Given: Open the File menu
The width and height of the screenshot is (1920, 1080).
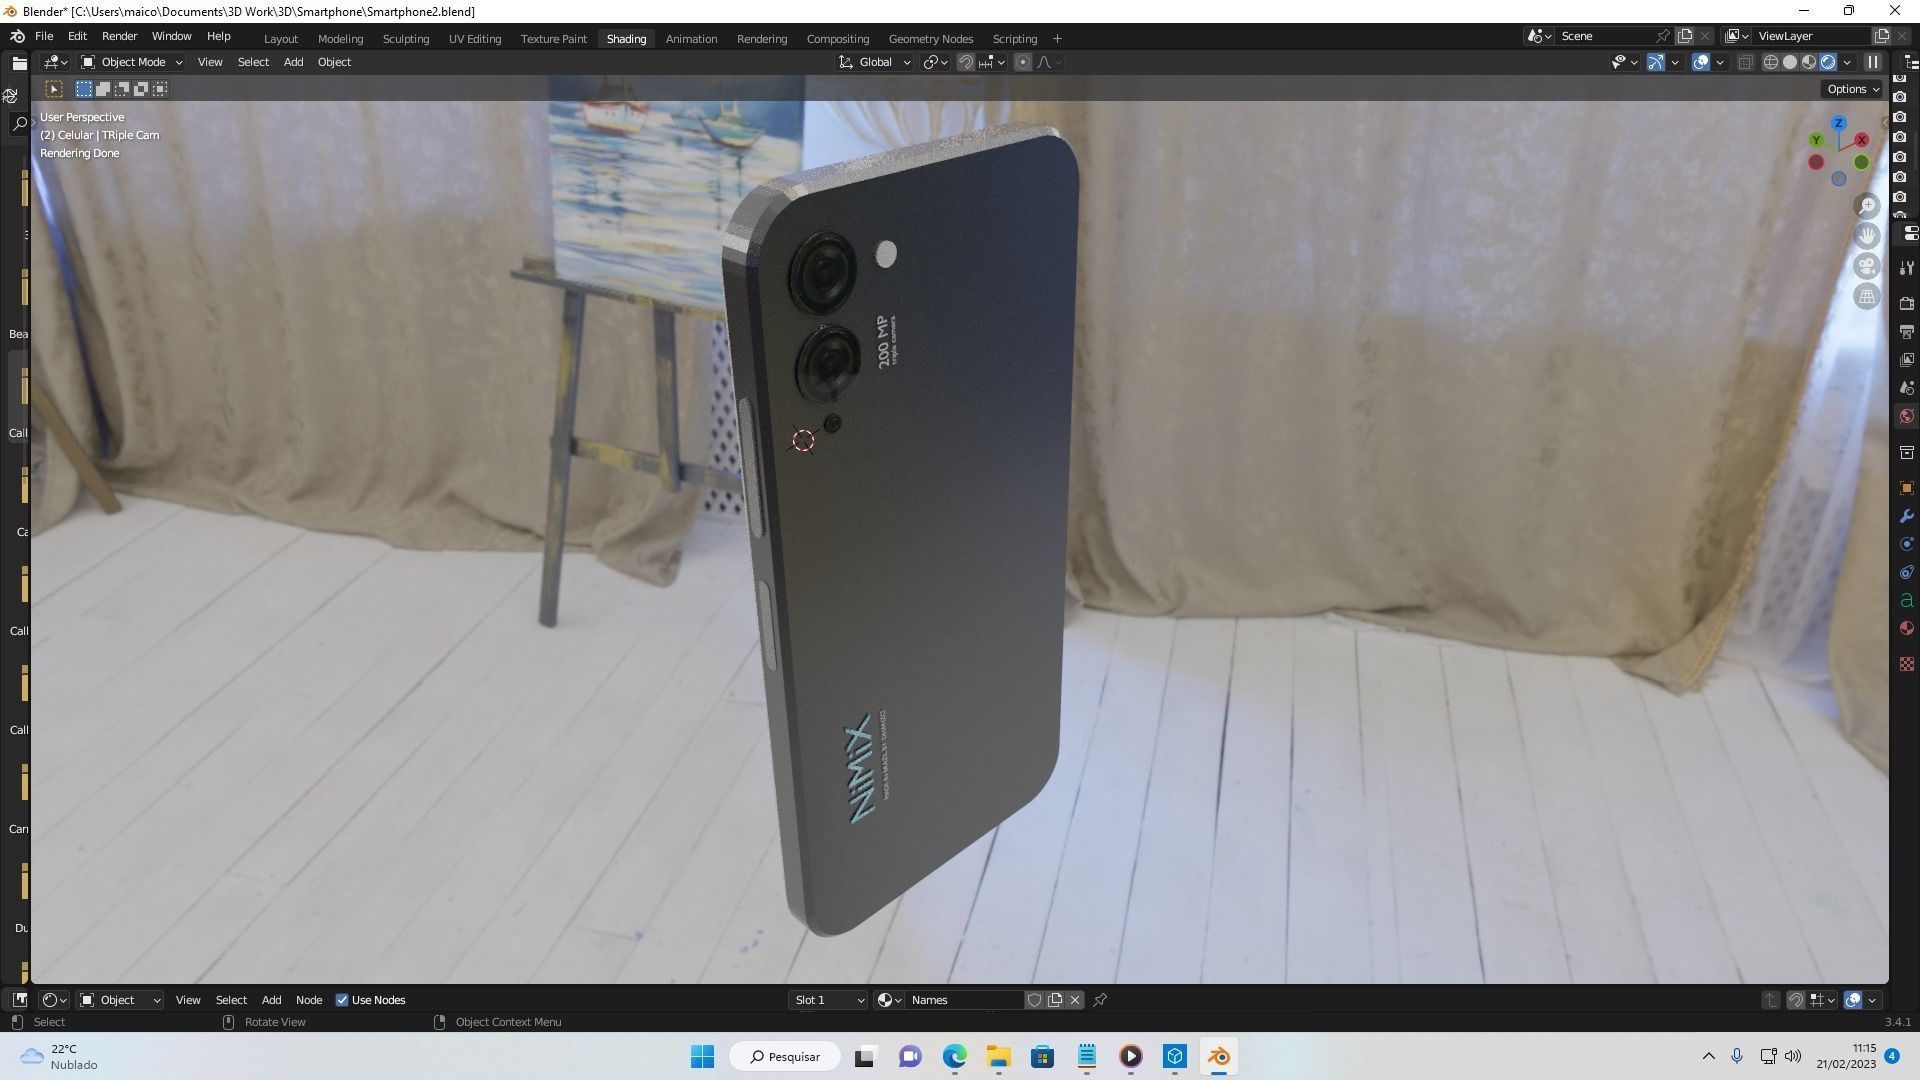Looking at the screenshot, I should [44, 36].
